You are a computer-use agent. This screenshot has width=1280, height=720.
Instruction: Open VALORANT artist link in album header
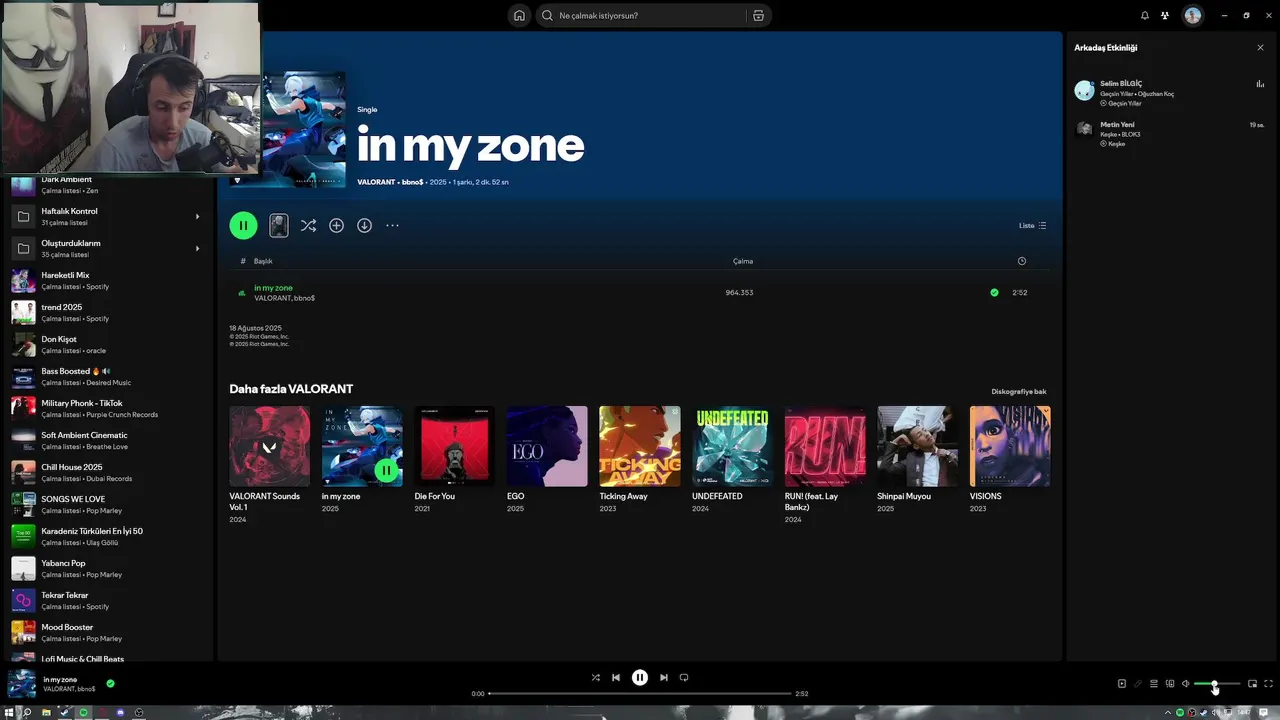376,182
